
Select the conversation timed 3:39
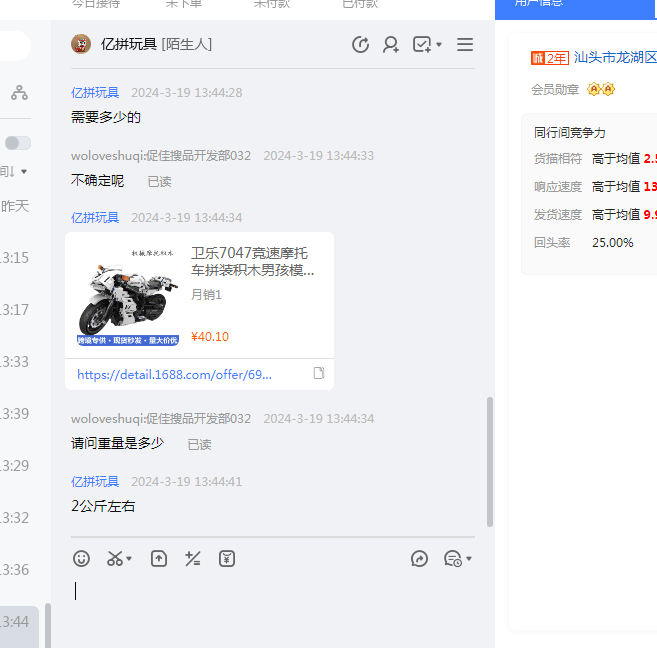[x=19, y=413]
